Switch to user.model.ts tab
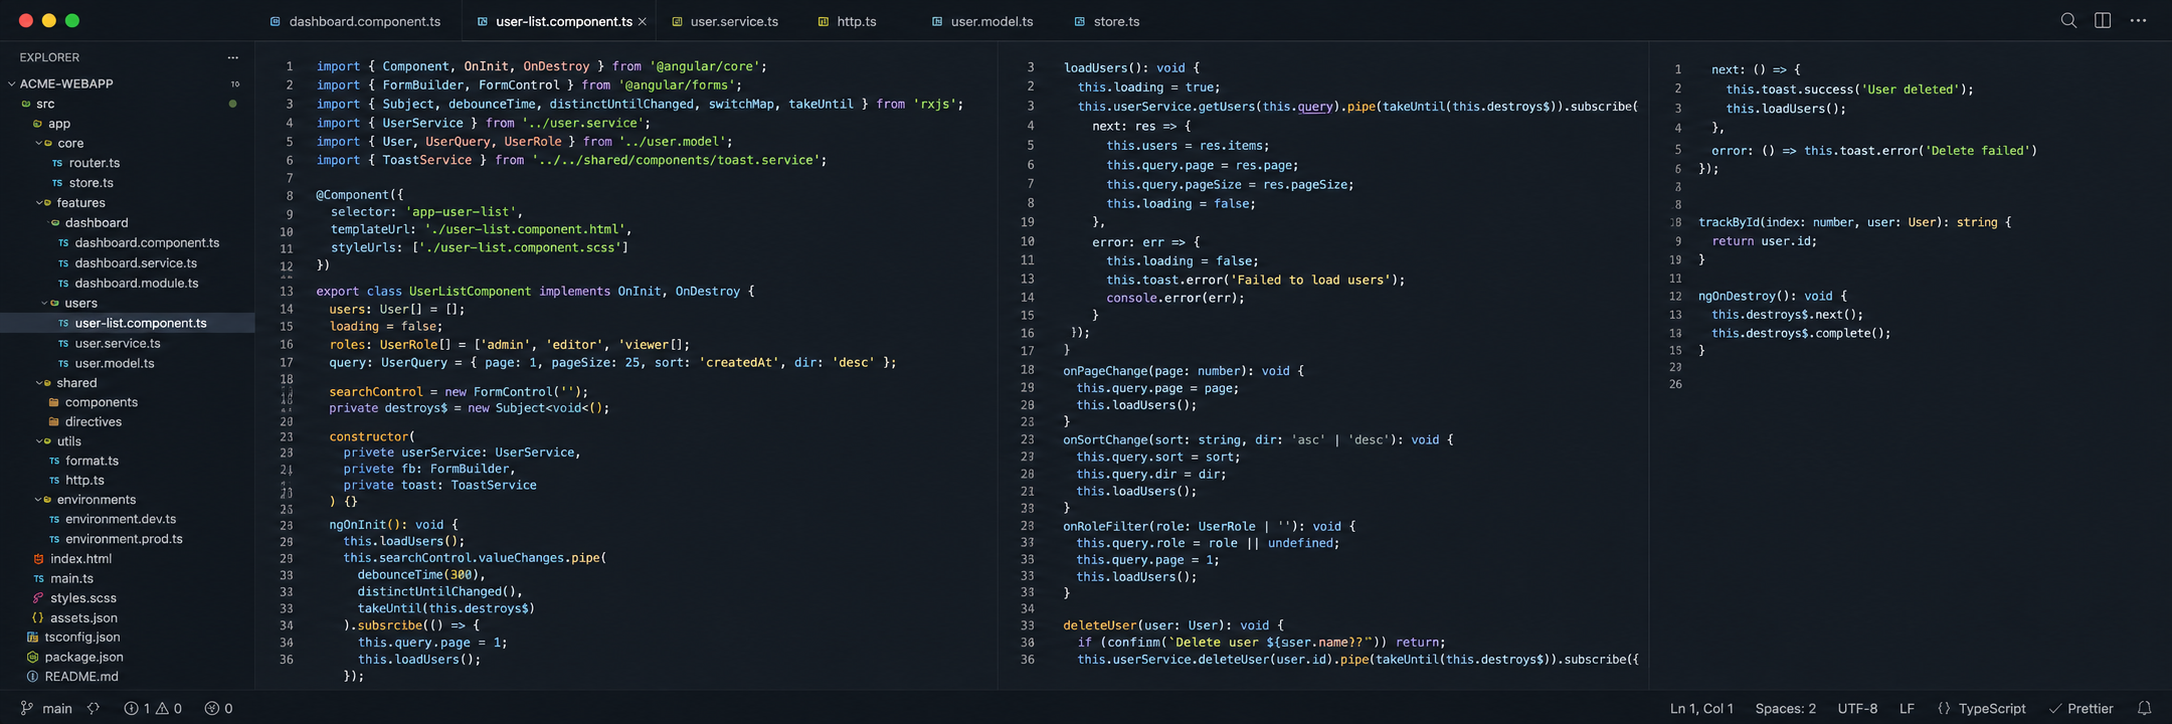 pos(982,21)
